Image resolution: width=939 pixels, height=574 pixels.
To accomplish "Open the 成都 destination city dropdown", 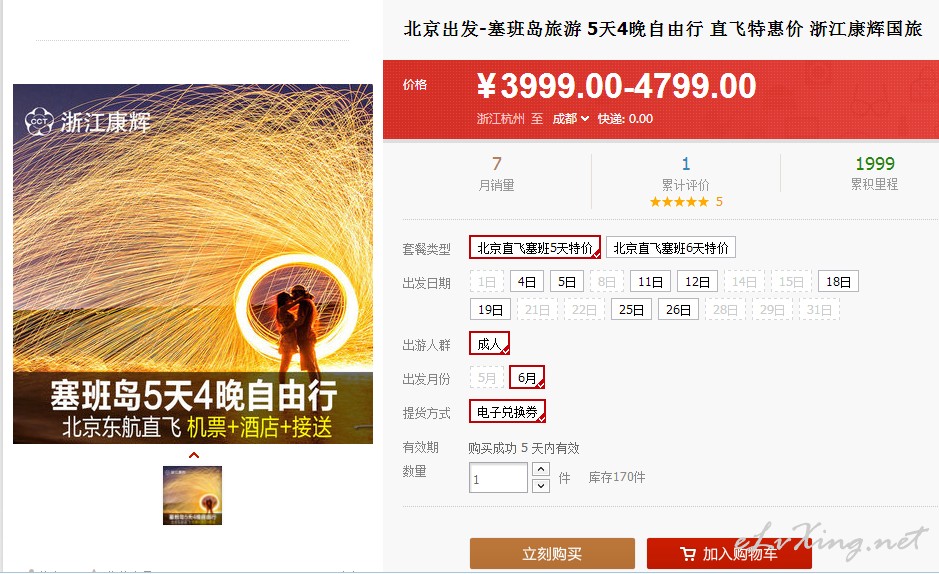I will click(571, 119).
